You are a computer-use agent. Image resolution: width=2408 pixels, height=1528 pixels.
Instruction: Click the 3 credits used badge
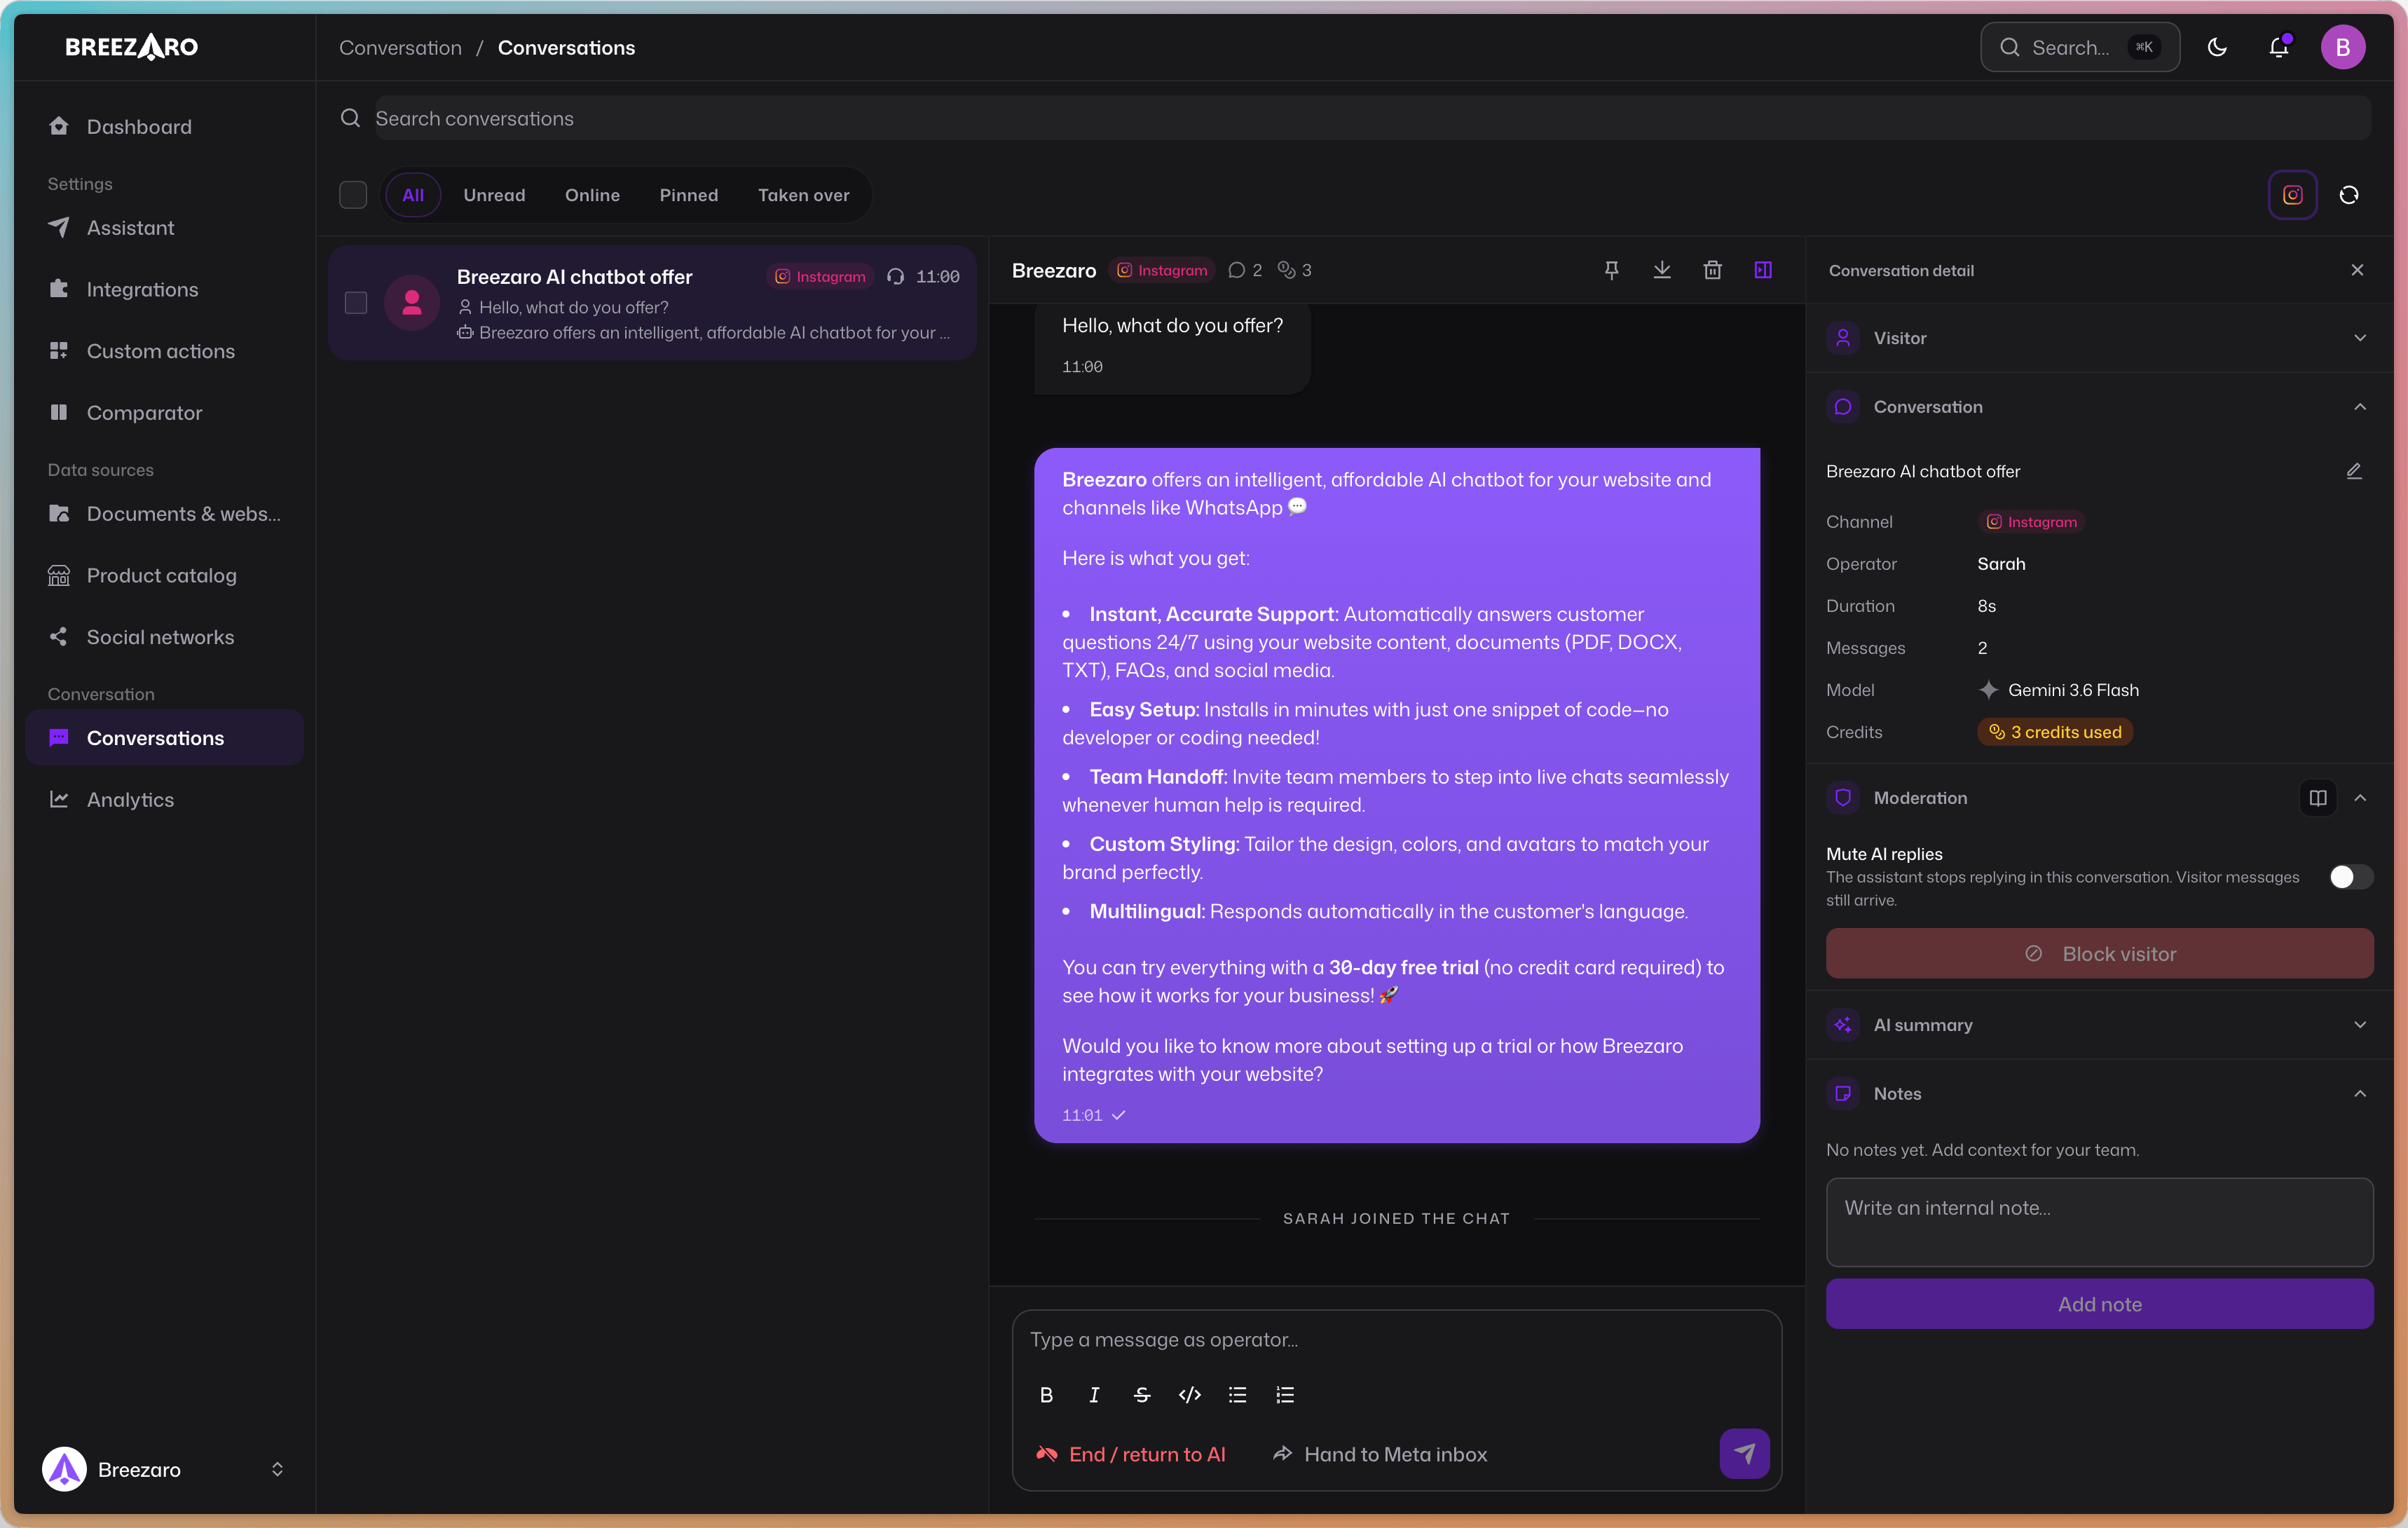(2055, 732)
